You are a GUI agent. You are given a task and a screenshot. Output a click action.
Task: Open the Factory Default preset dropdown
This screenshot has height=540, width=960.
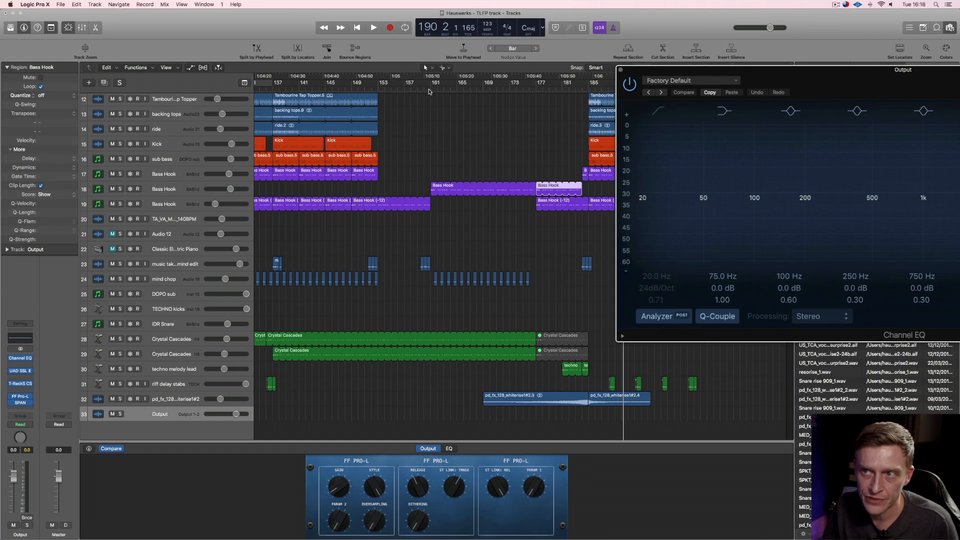point(691,80)
